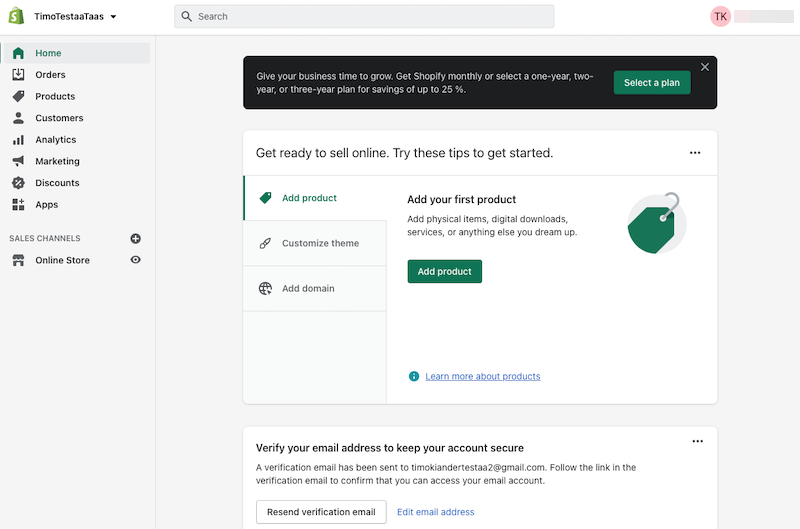The image size is (800, 529).
Task: Click the search magnifier icon
Action: (x=187, y=16)
